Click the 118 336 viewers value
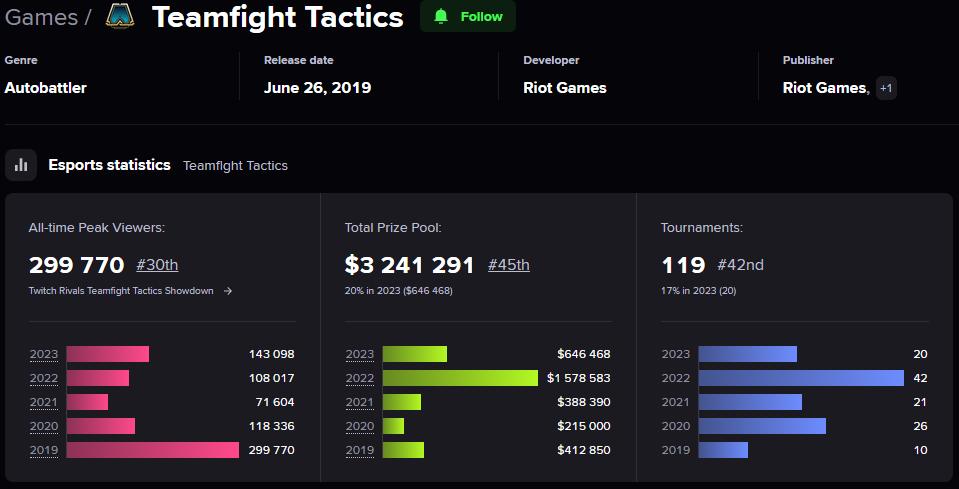The image size is (959, 489). (272, 426)
